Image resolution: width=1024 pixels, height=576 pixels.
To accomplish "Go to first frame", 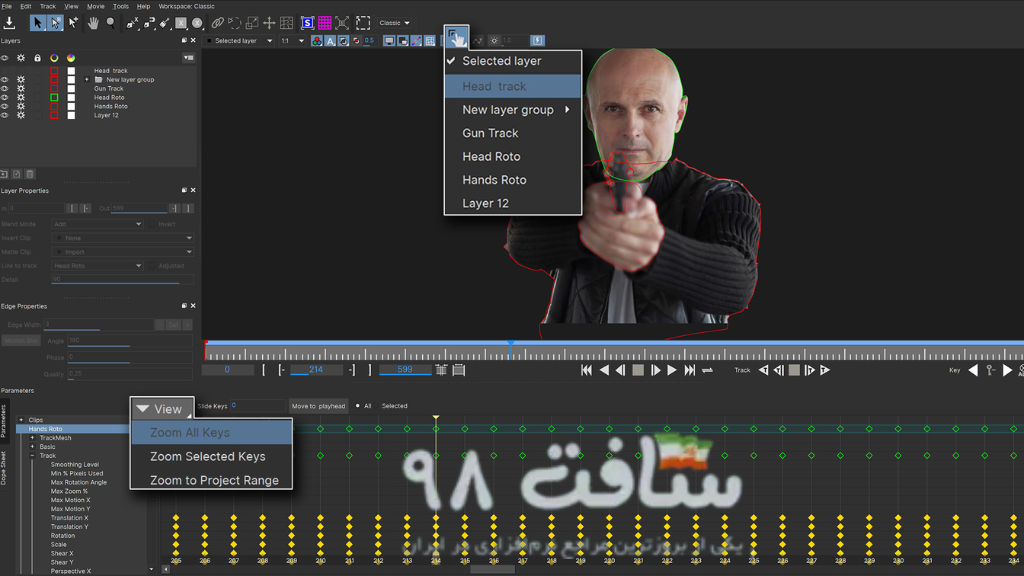I will point(586,370).
